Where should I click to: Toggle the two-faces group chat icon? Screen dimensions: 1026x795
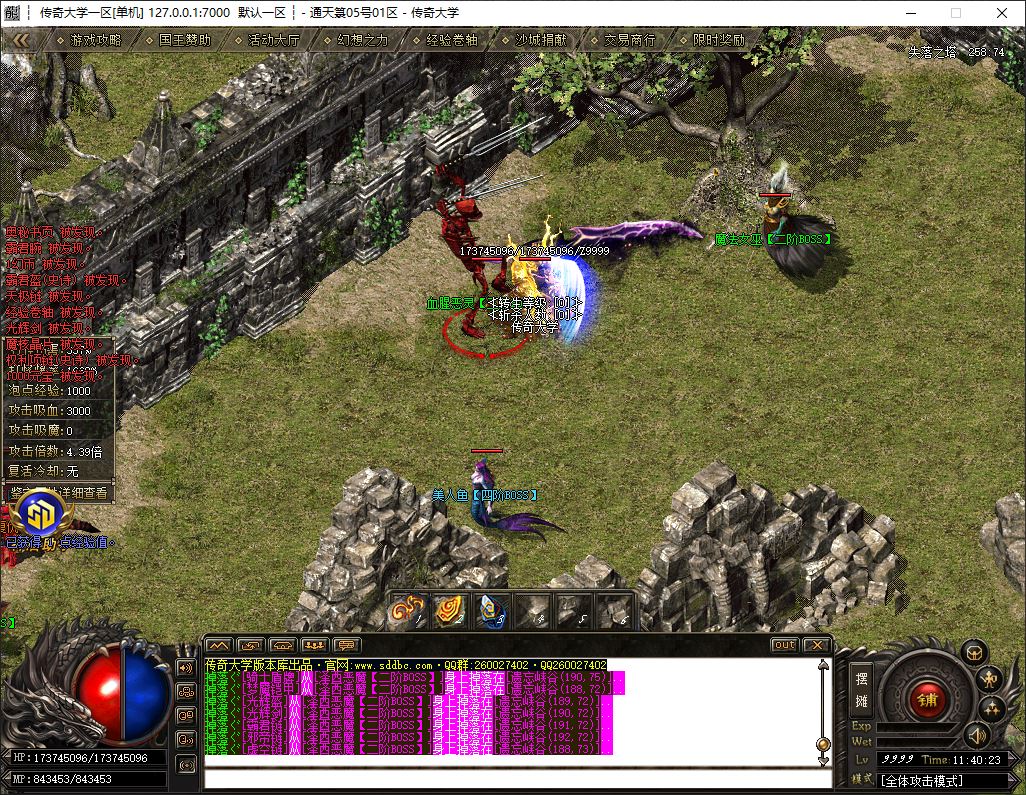(x=186, y=715)
